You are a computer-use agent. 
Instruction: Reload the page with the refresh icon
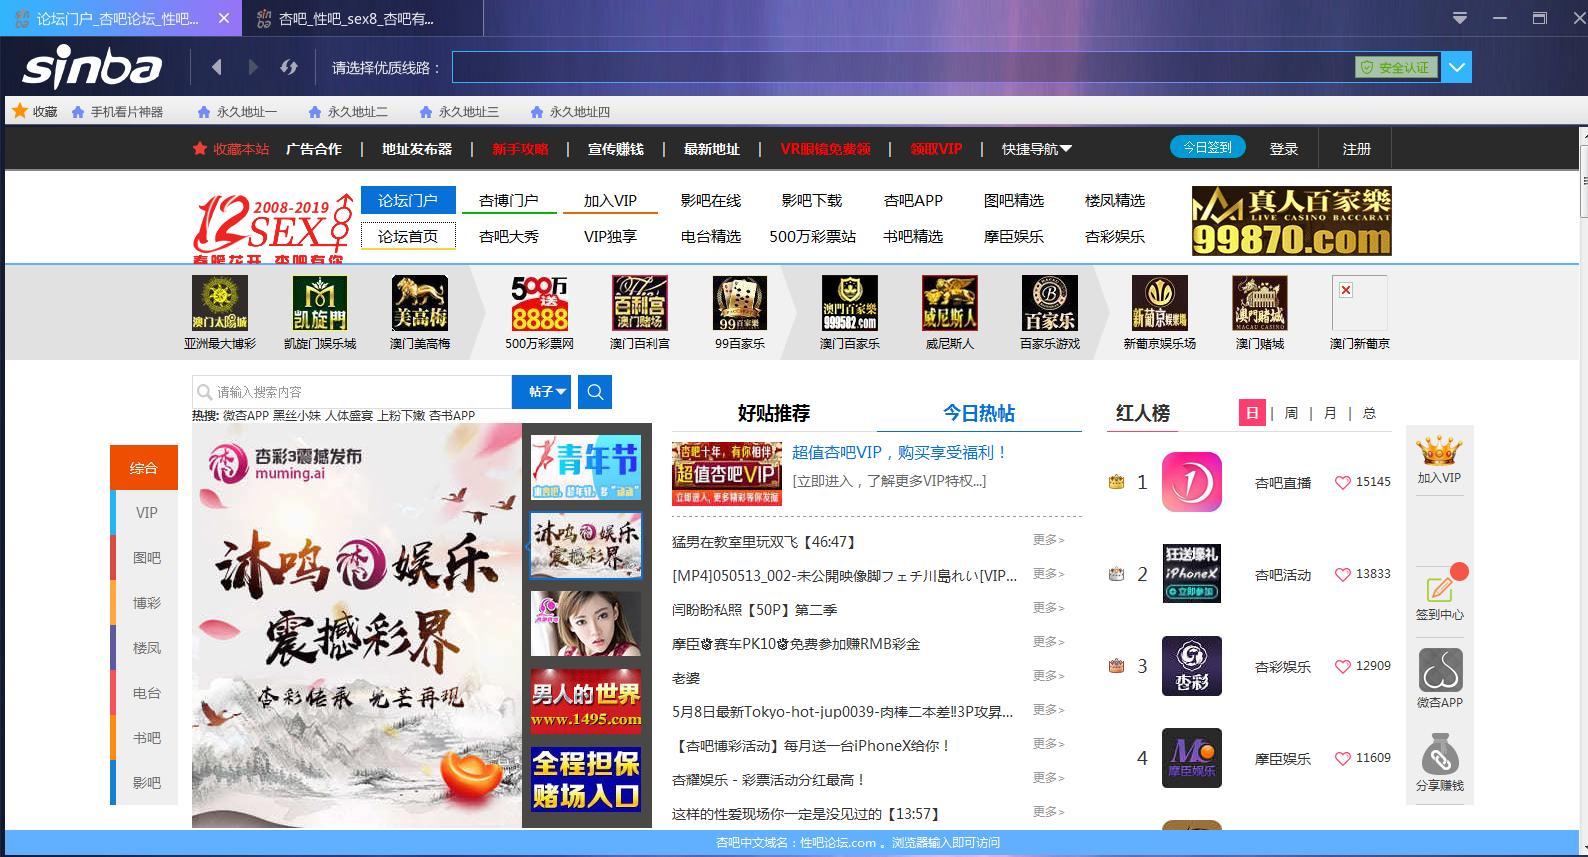(289, 67)
